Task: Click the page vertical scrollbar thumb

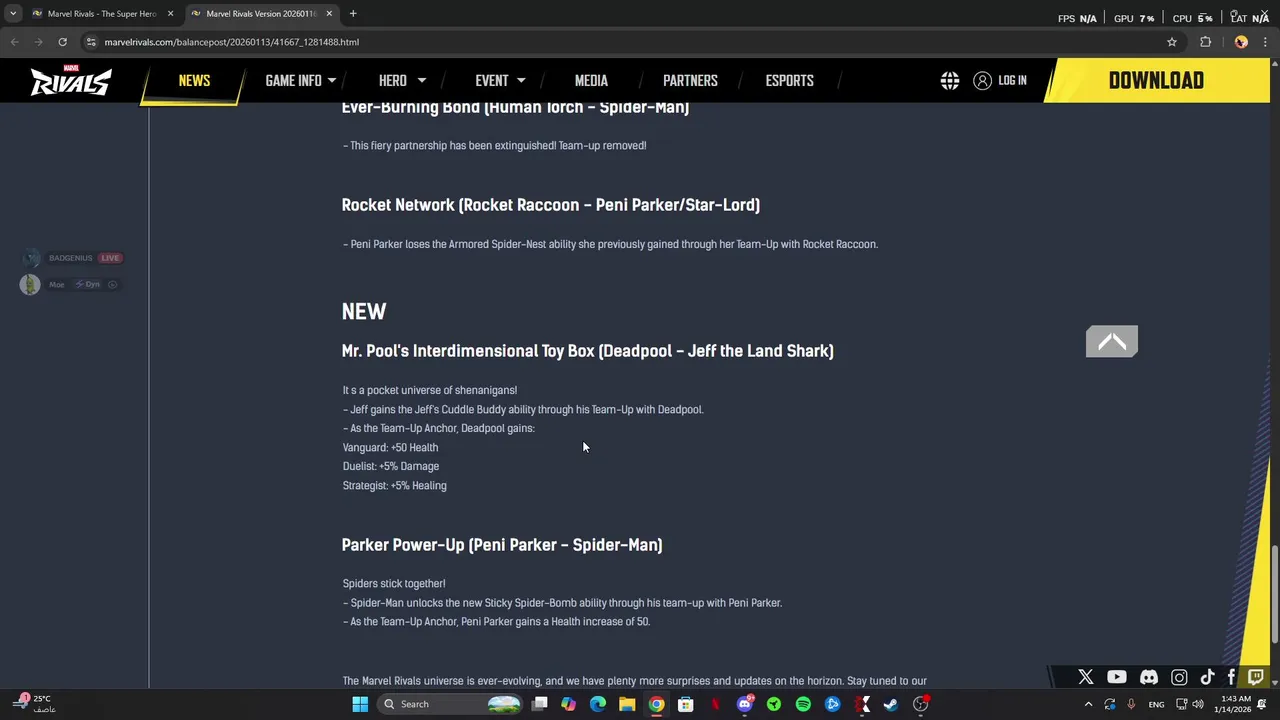Action: 1274,594
